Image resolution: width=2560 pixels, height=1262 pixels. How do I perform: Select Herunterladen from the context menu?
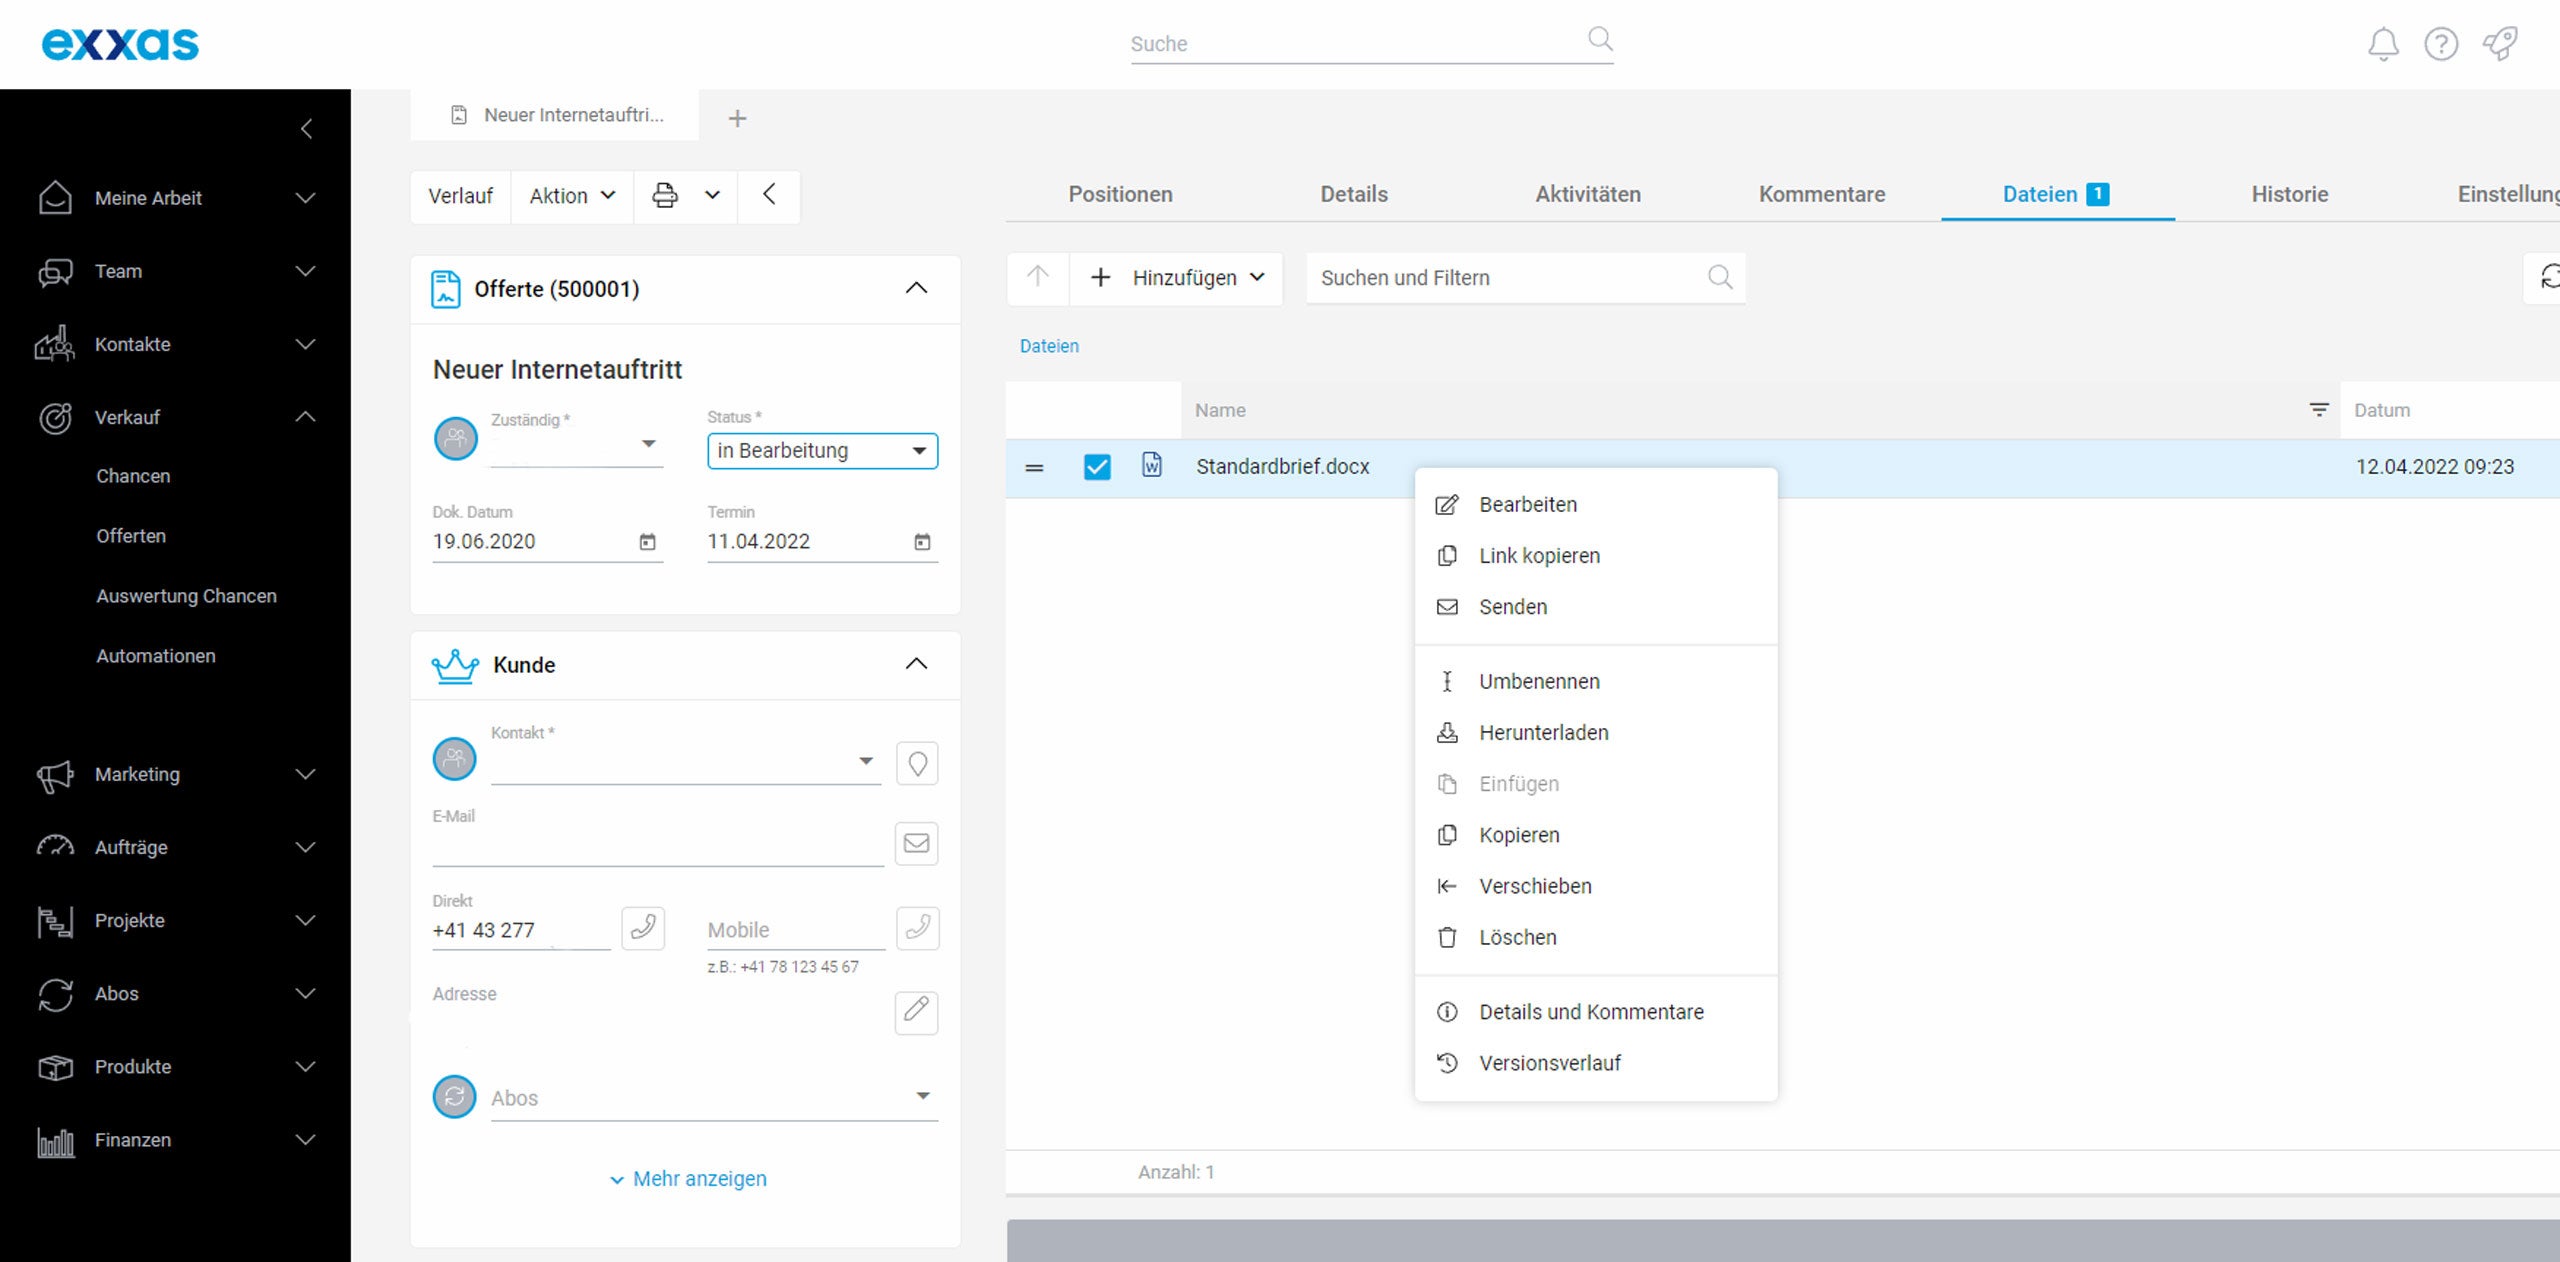(x=1543, y=732)
